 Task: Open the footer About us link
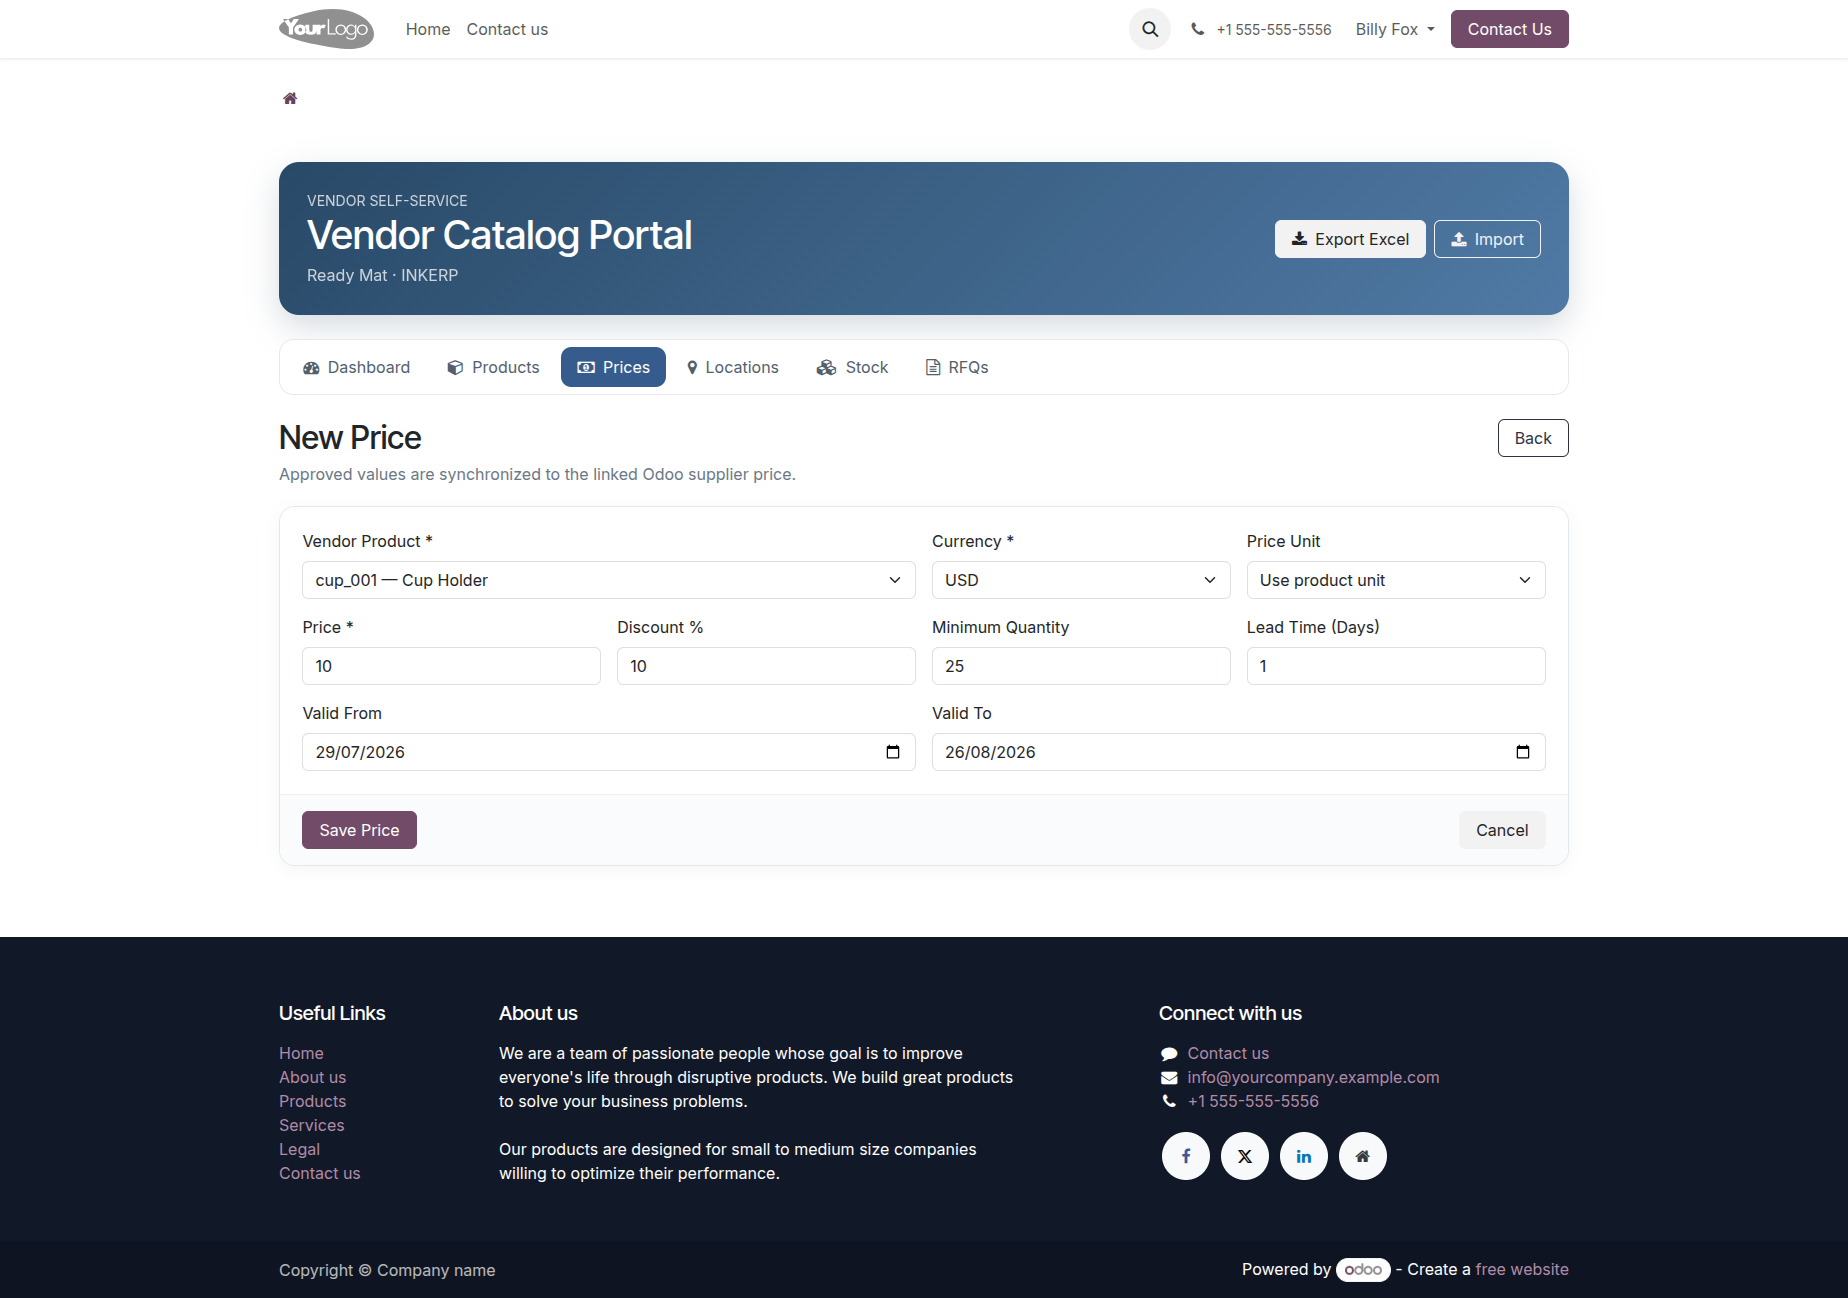click(x=312, y=1077)
